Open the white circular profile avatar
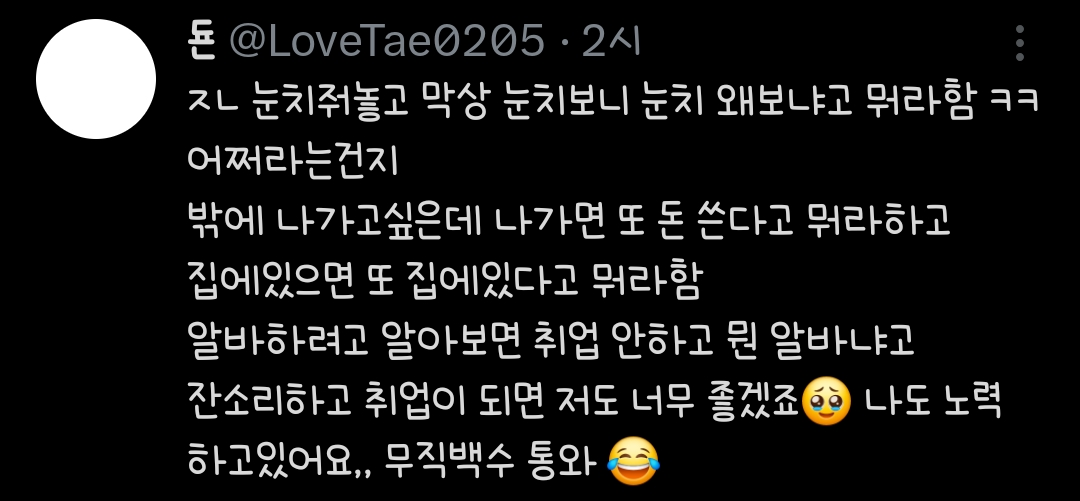 [x=96, y=79]
